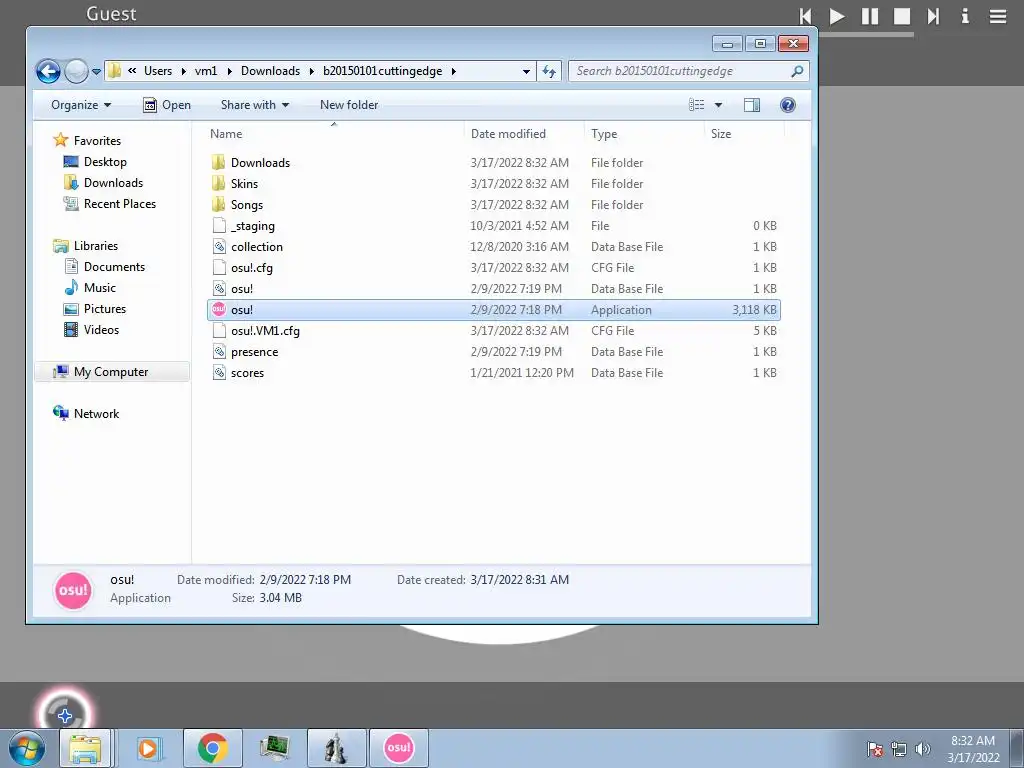Click the Change your view icon
This screenshot has height=768, width=1024.
pyautogui.click(x=697, y=105)
